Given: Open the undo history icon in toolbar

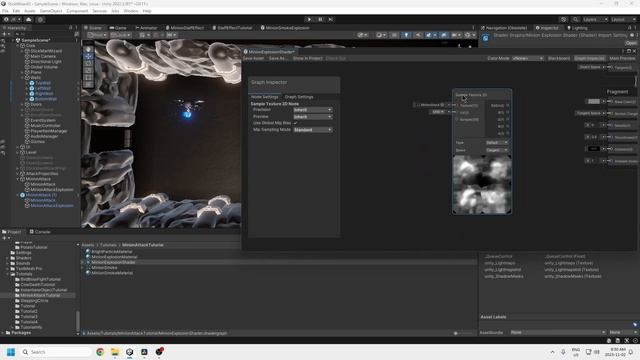Looking at the screenshot, I should pyautogui.click(x=563, y=19).
